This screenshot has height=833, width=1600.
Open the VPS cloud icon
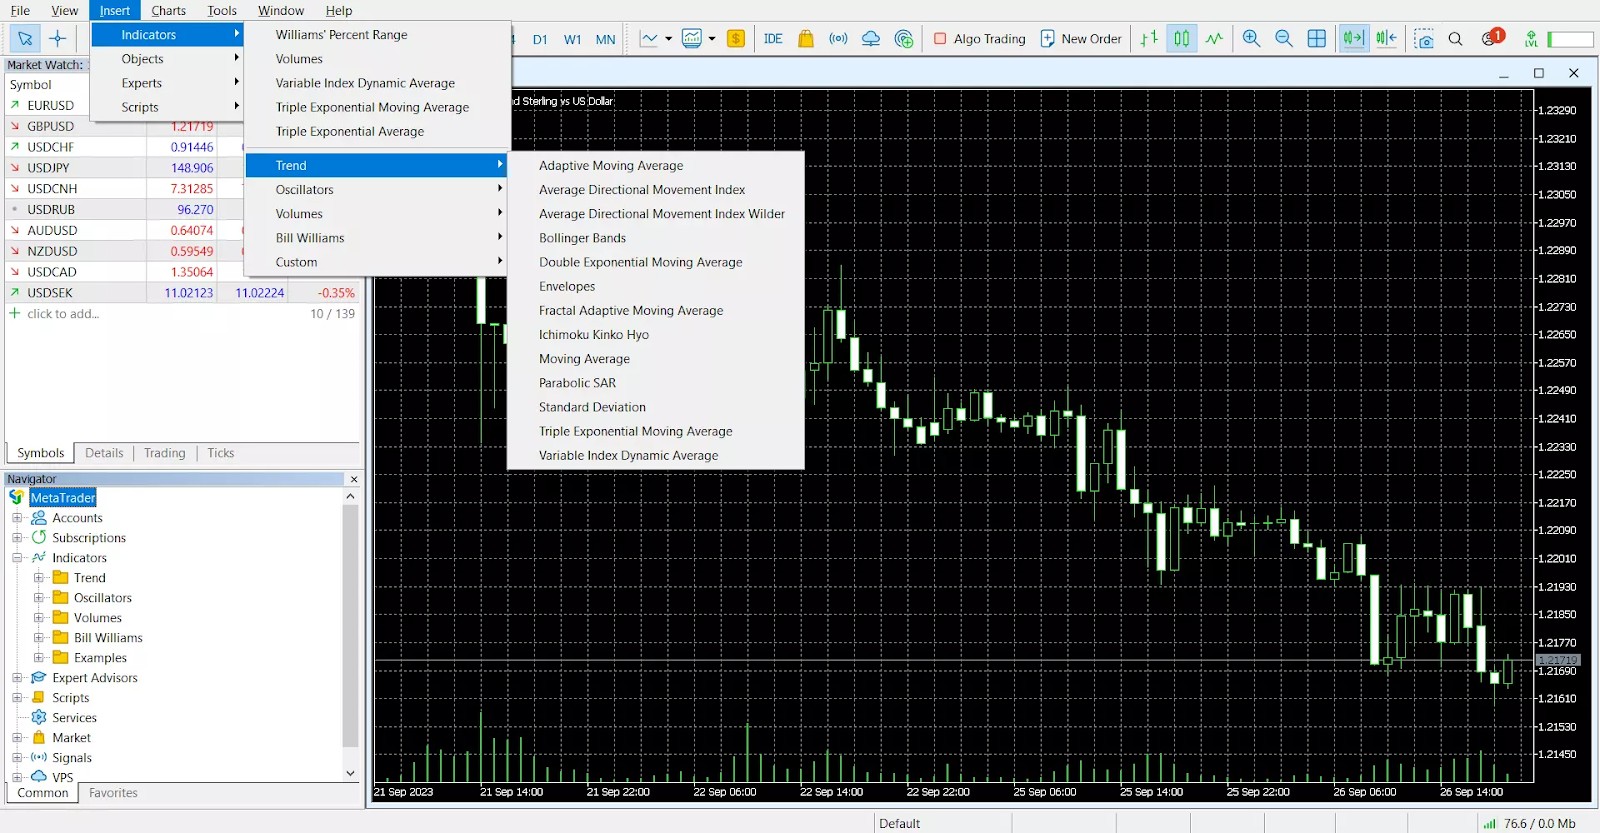tap(871, 39)
